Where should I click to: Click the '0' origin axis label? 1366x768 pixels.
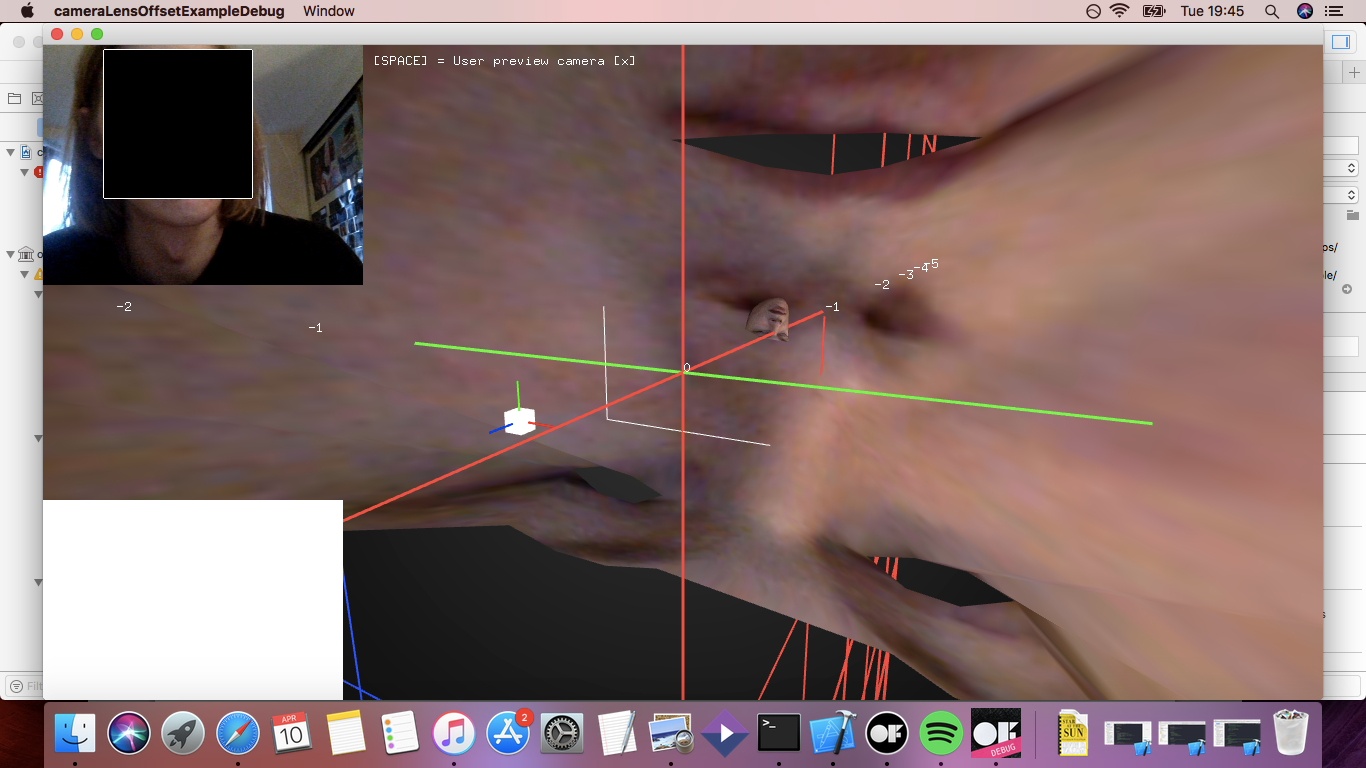tap(686, 368)
